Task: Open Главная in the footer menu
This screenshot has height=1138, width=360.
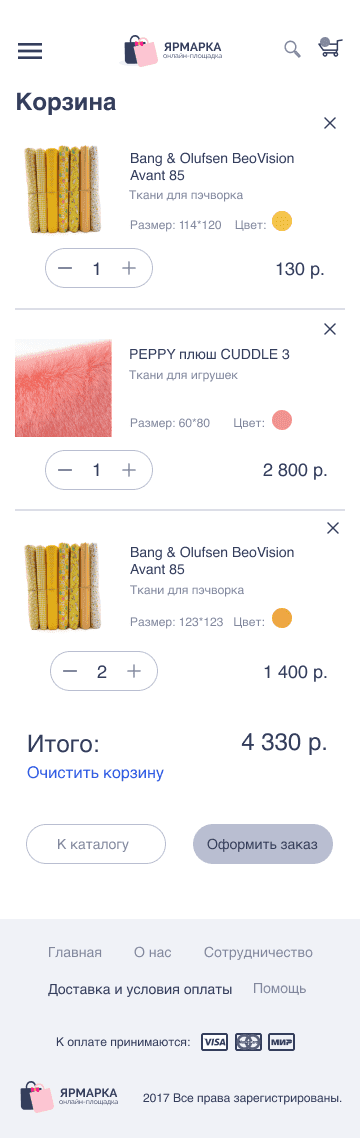Action: click(x=75, y=952)
